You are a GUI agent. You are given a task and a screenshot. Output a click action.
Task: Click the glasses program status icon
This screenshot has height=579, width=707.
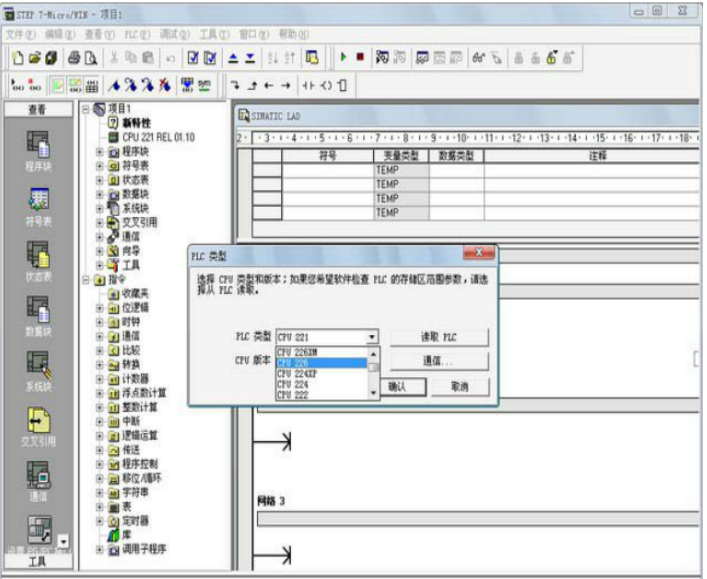(478, 58)
